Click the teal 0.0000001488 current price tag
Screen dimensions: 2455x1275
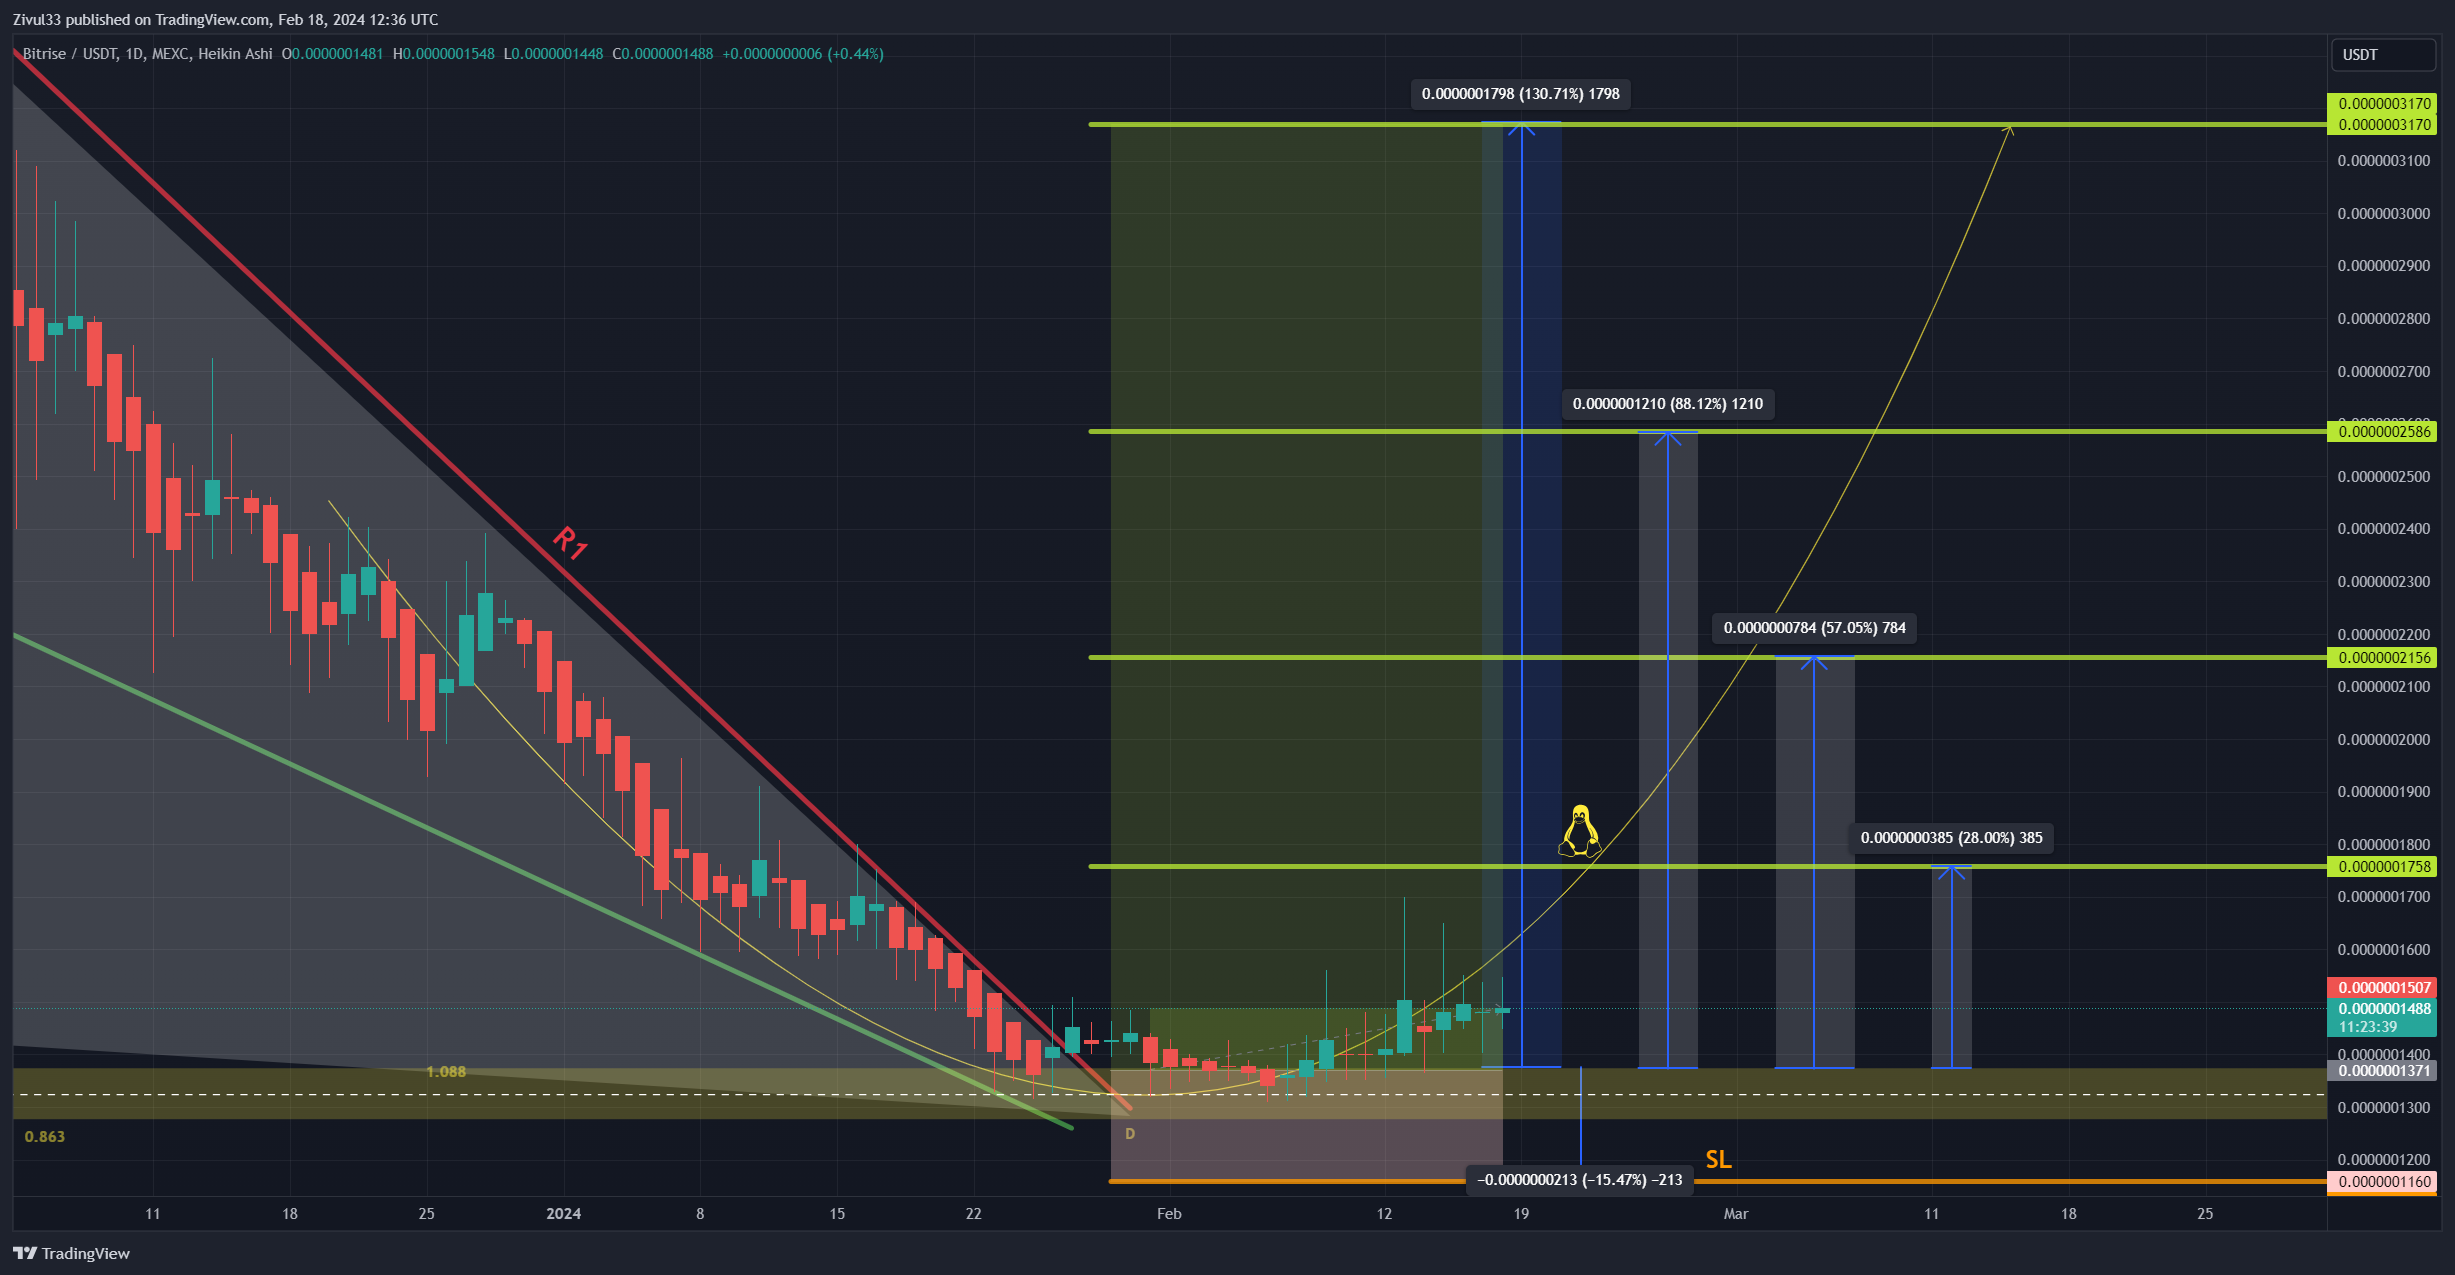(x=2382, y=1009)
